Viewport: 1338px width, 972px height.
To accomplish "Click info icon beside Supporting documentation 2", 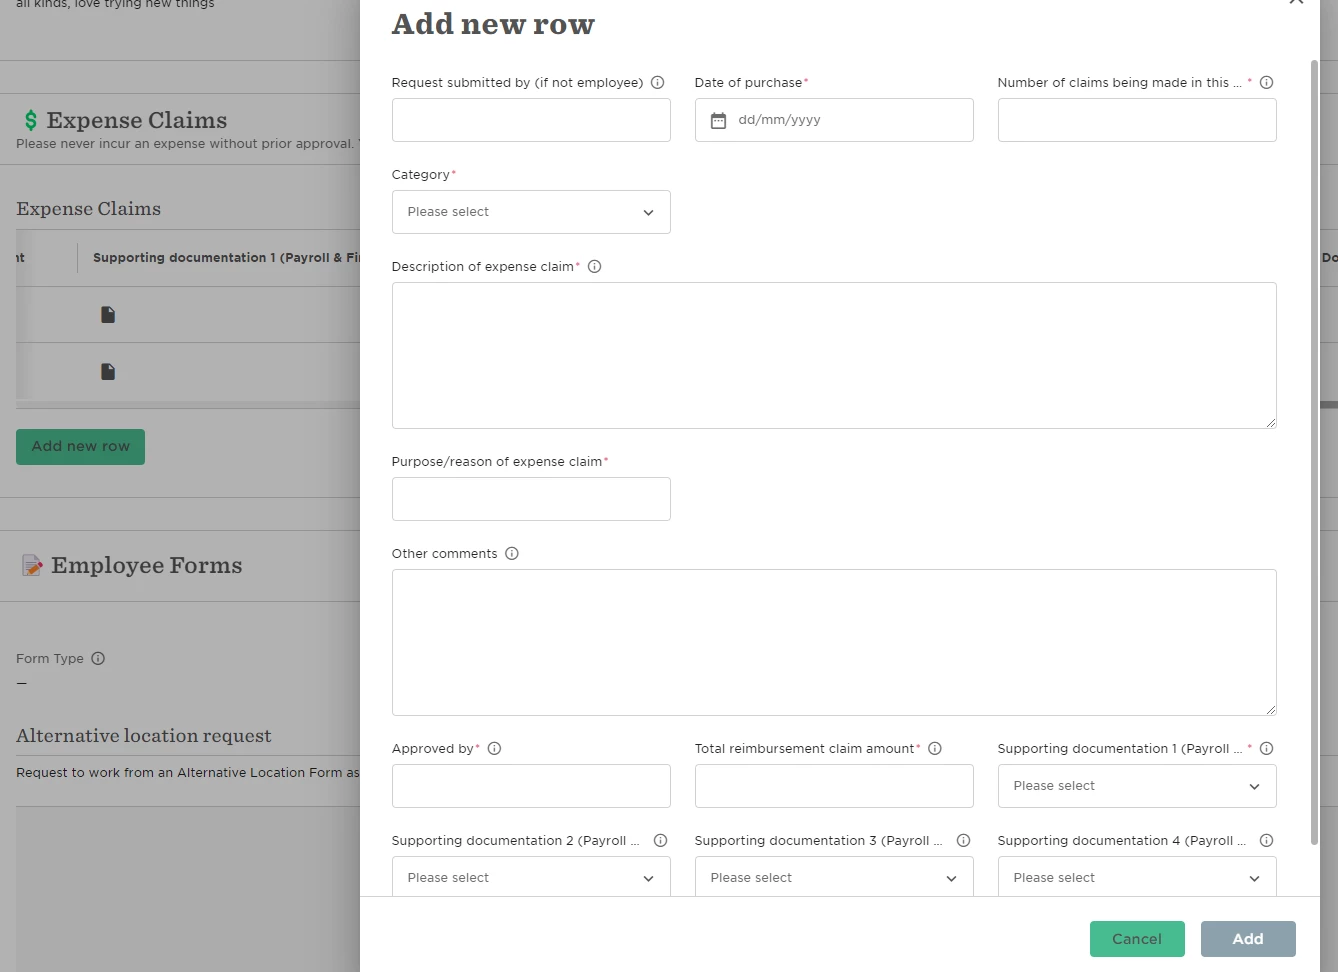I will [660, 841].
